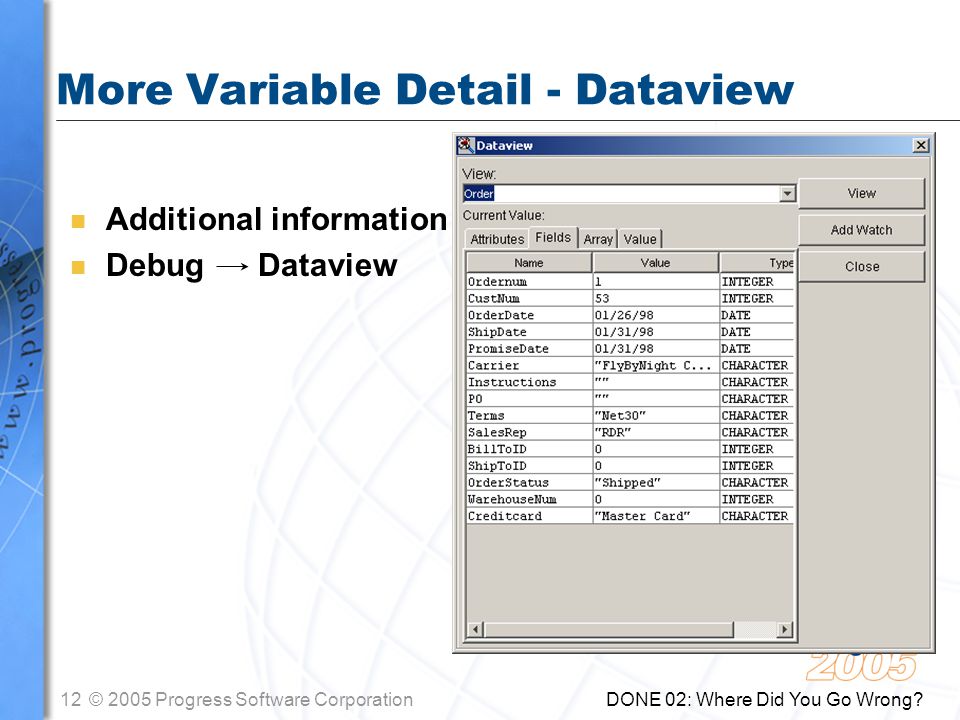Select the PO field name
960x720 pixels.
(475, 399)
